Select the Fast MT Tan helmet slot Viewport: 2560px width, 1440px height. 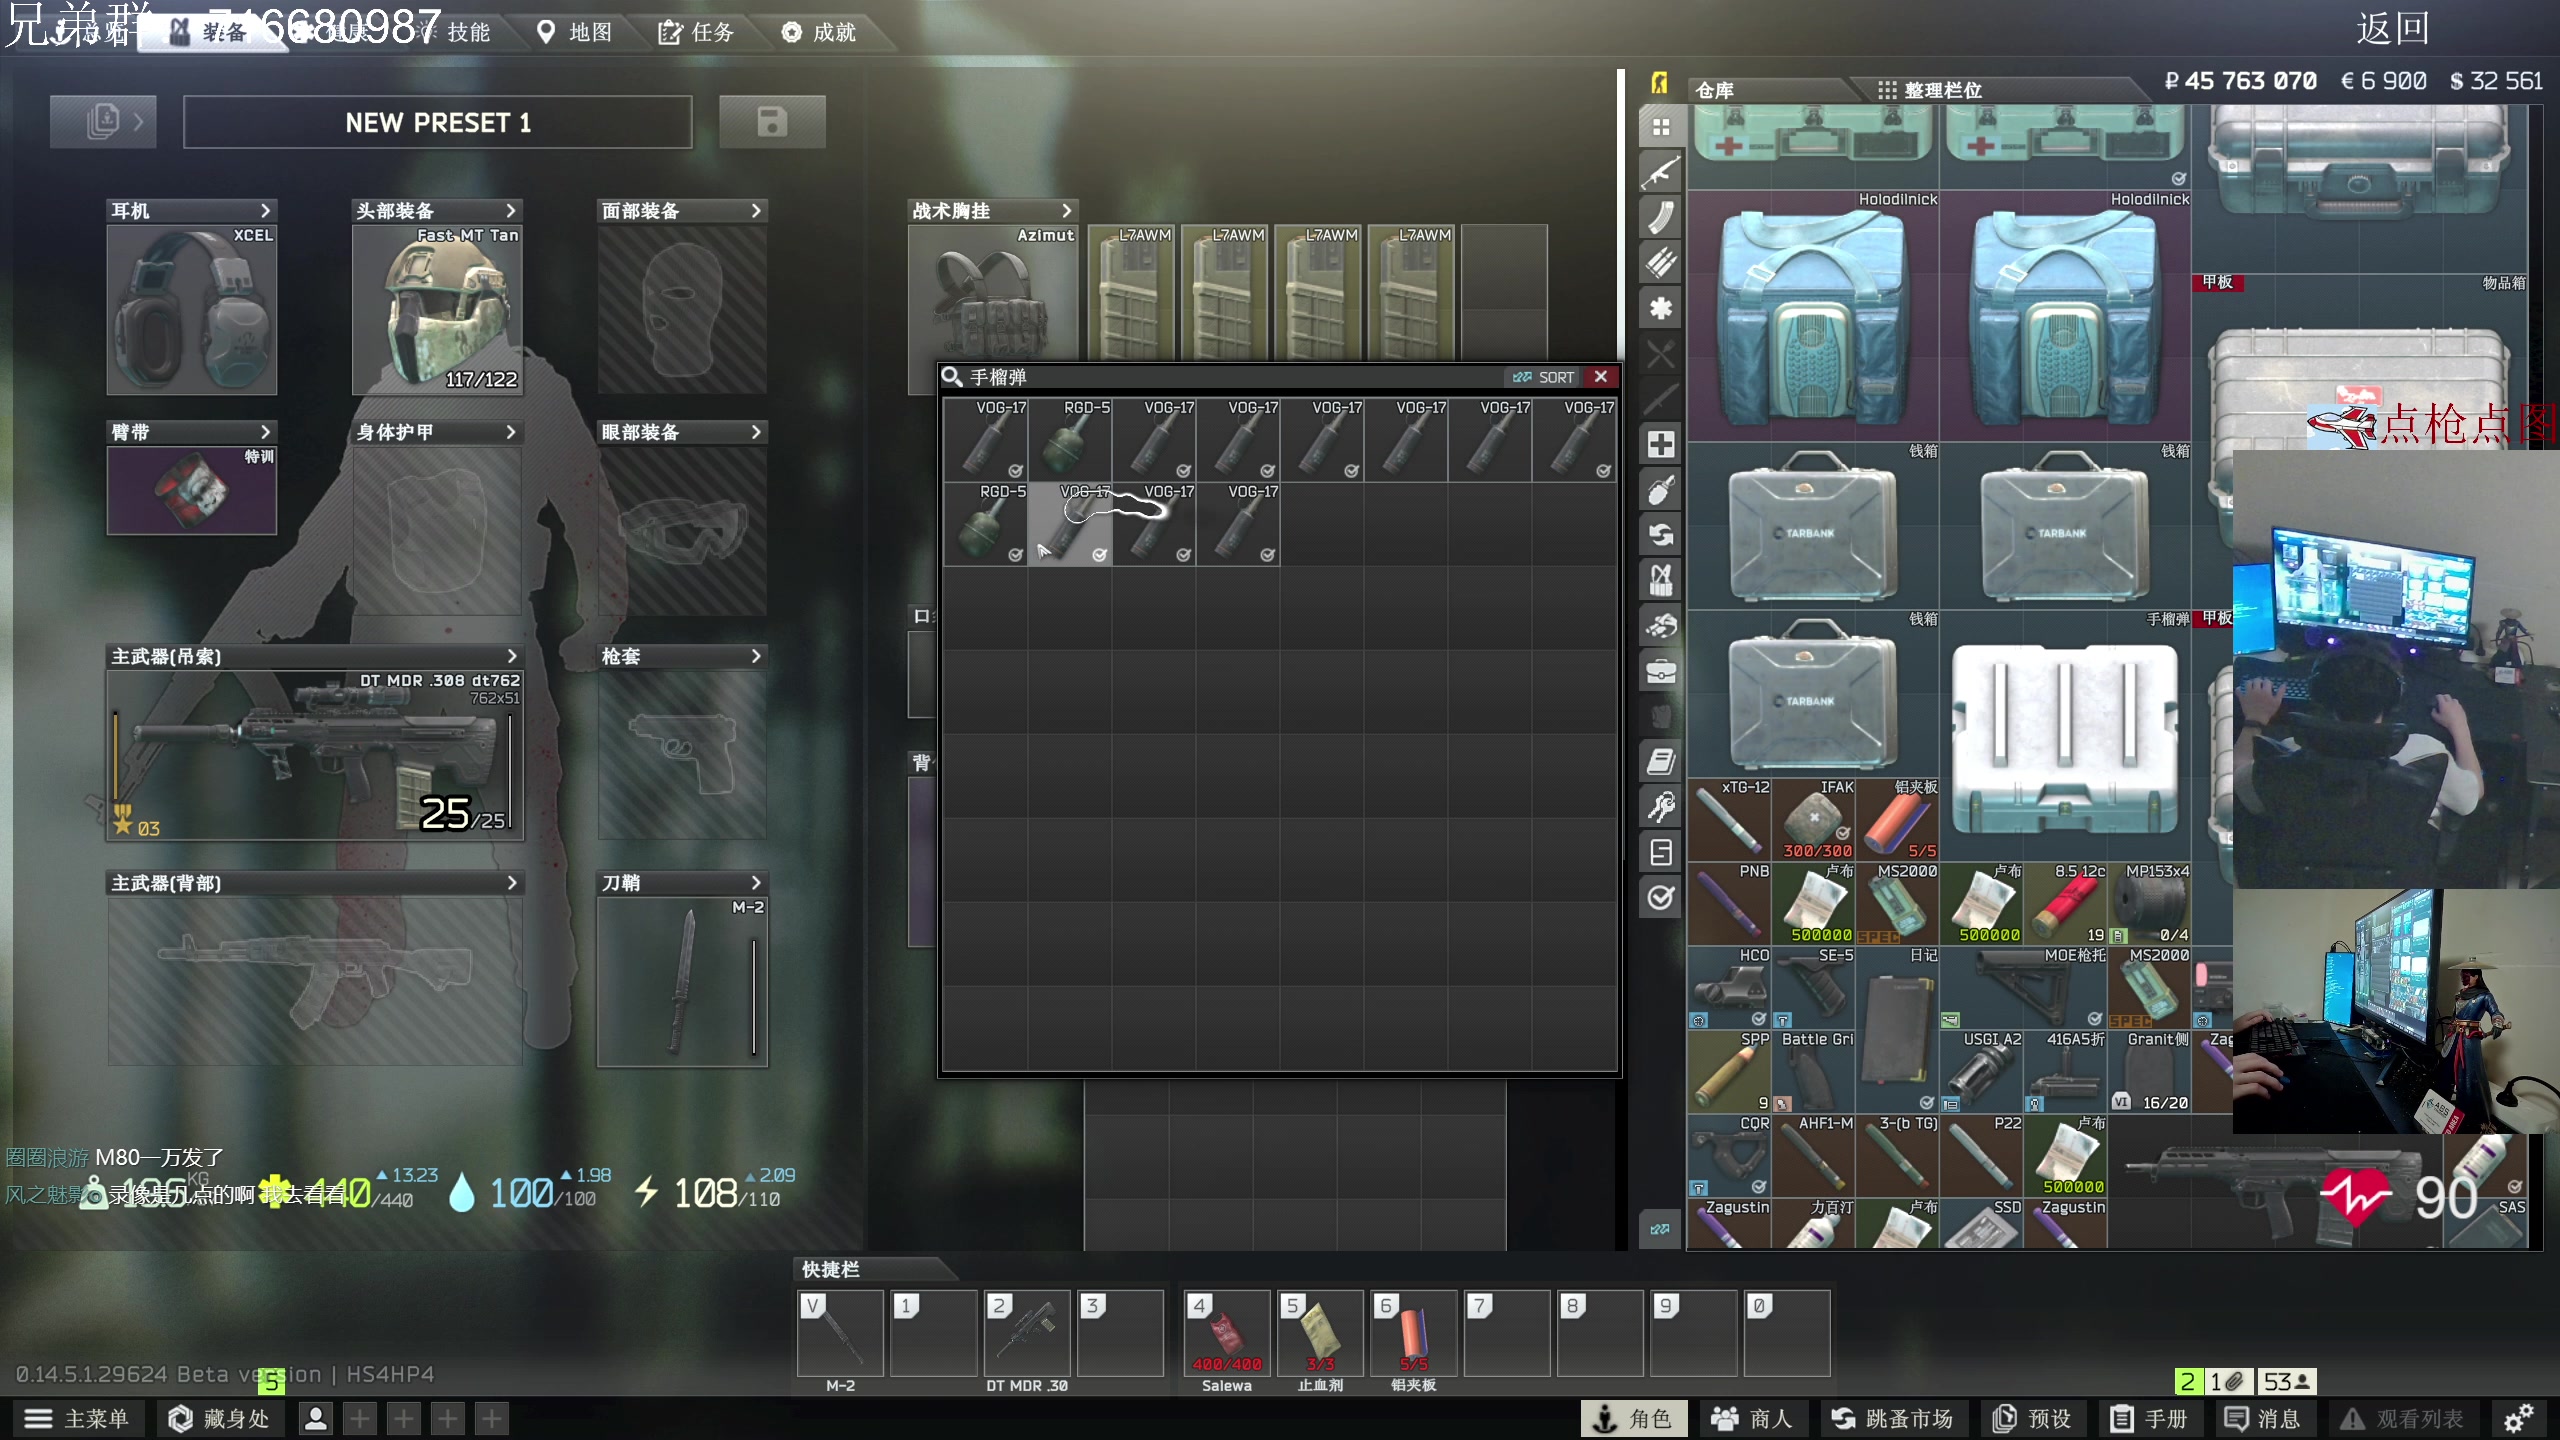(x=437, y=310)
